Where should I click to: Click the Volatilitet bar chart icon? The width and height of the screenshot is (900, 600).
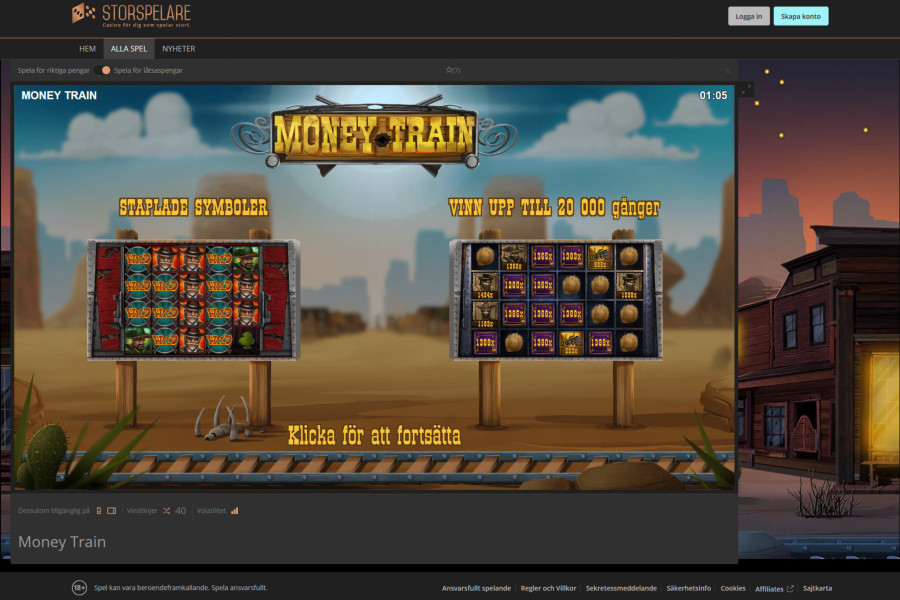234,510
